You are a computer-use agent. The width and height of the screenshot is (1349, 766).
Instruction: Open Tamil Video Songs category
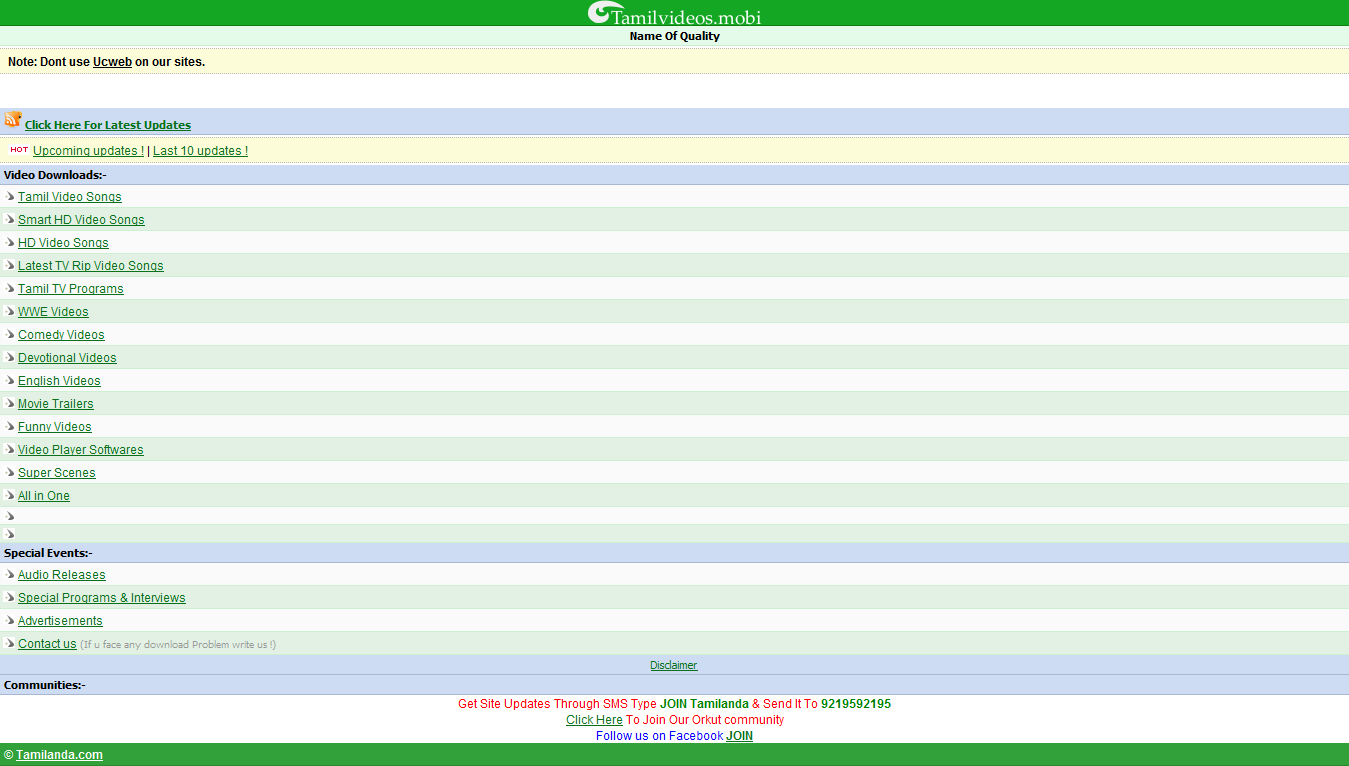coord(70,197)
